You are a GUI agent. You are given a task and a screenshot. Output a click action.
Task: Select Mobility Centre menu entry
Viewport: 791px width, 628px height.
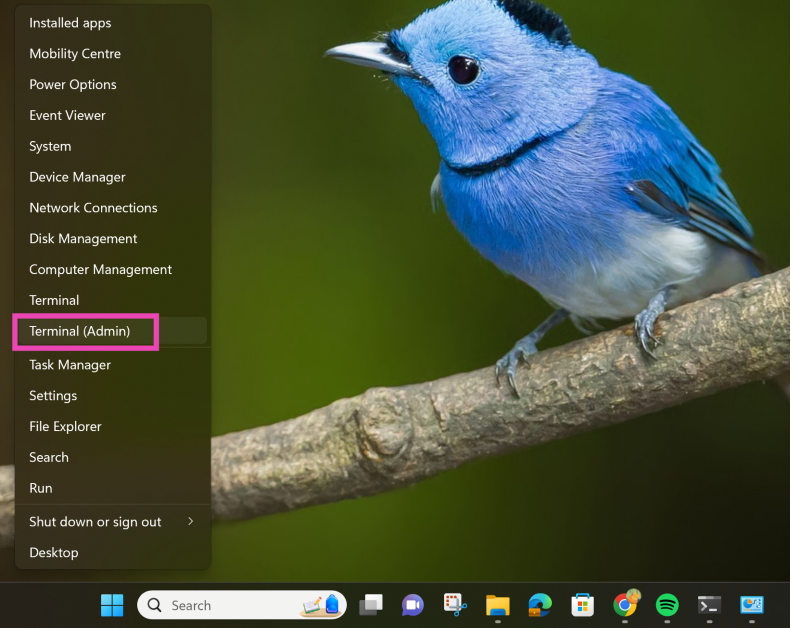113,54
